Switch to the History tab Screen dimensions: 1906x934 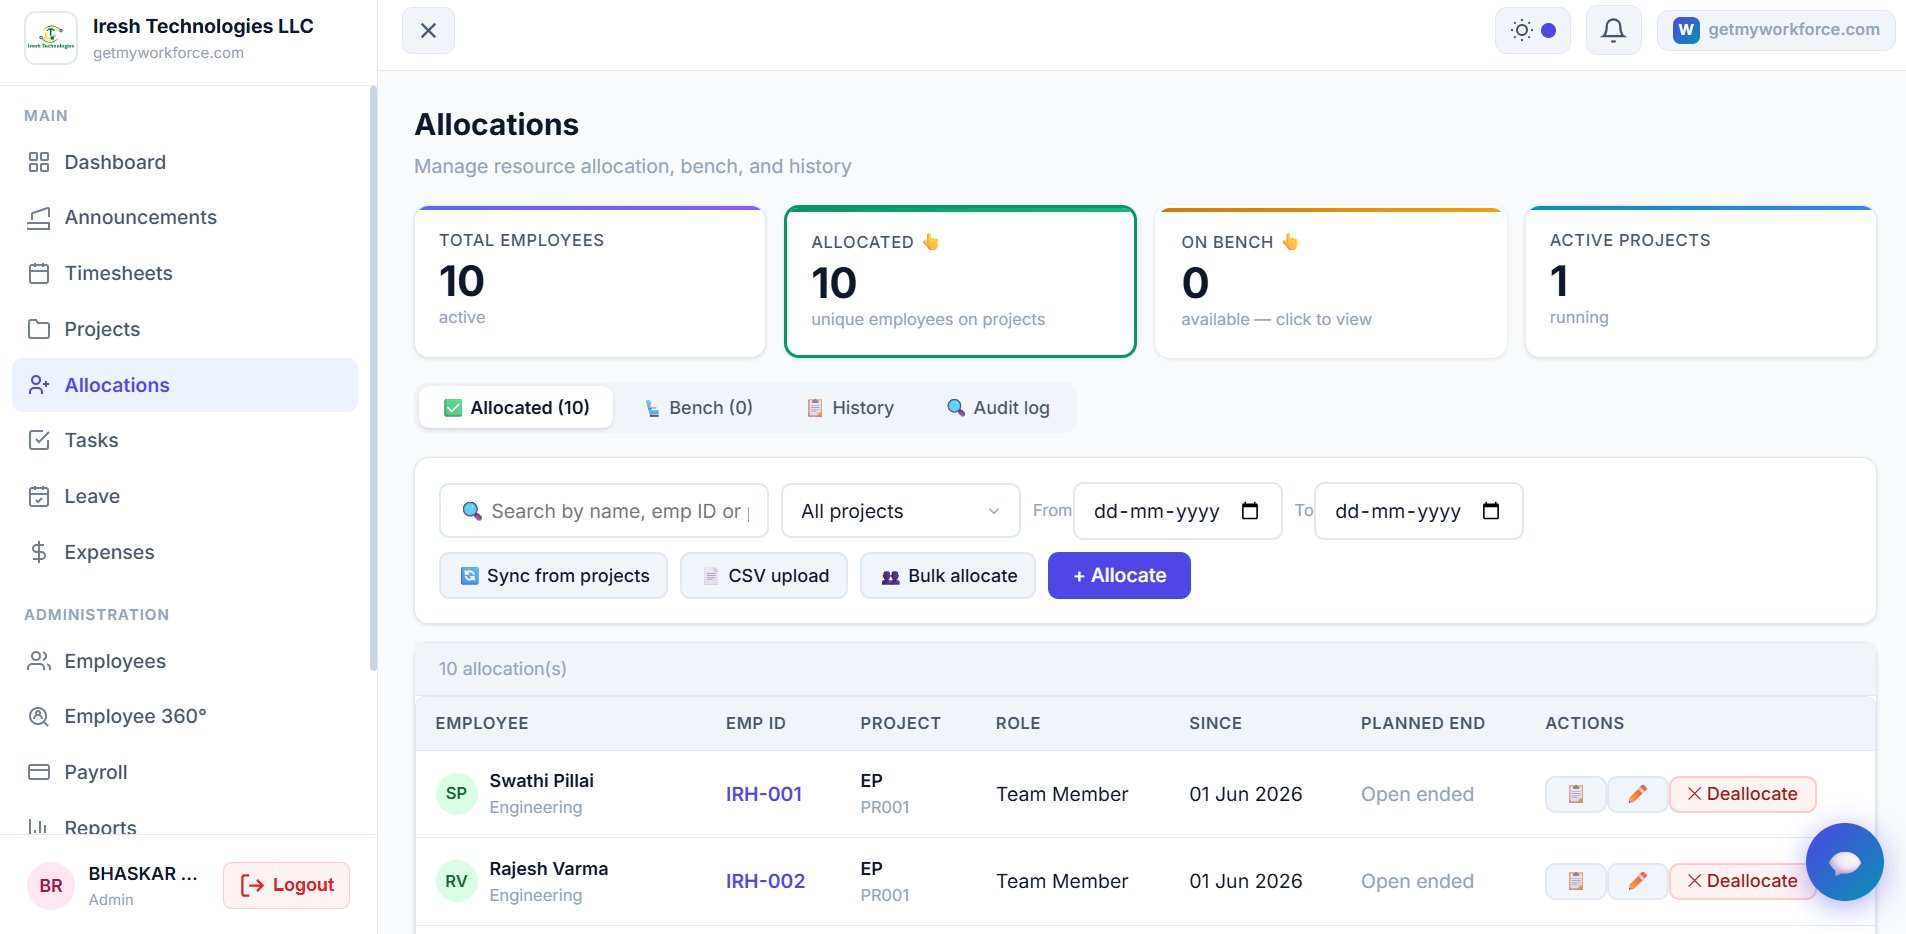850,408
